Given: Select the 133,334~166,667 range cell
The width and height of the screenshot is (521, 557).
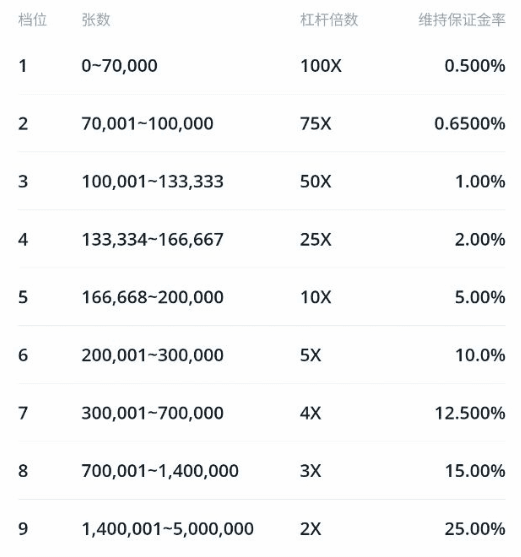Looking at the screenshot, I should click(x=153, y=240).
